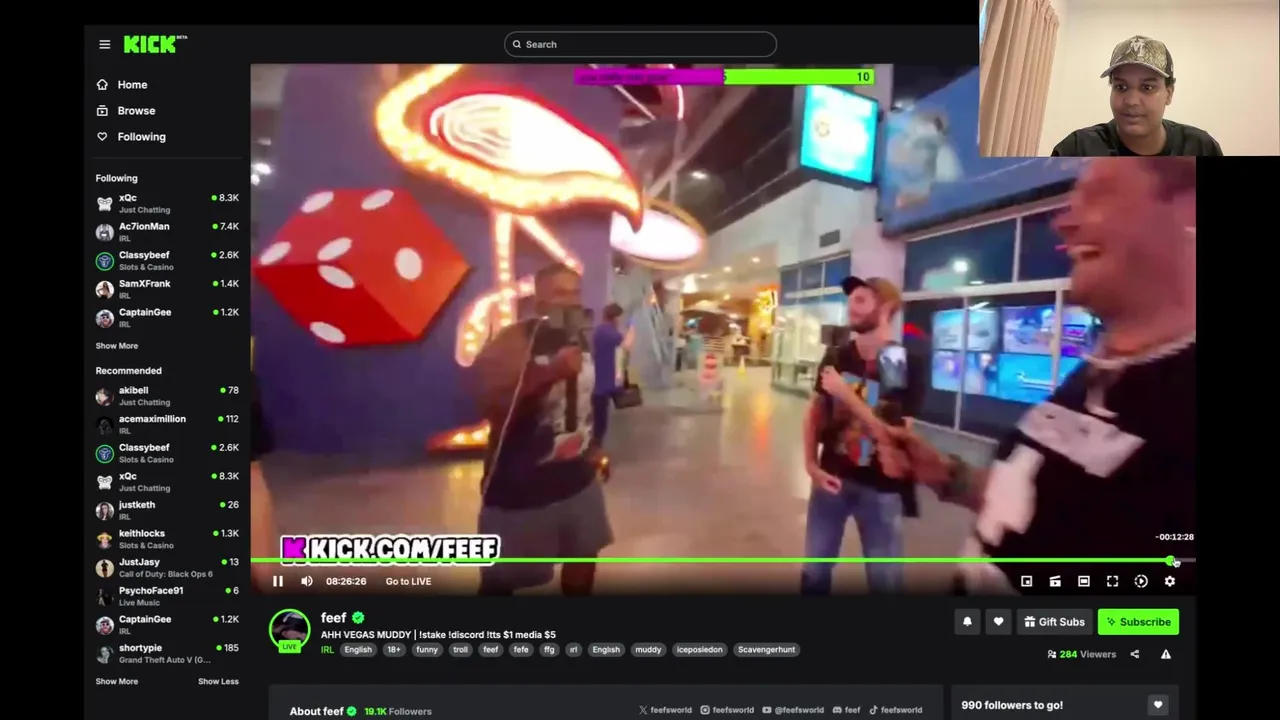This screenshot has height=720, width=1280.
Task: Open SamXFrank channel
Action: [167, 289]
